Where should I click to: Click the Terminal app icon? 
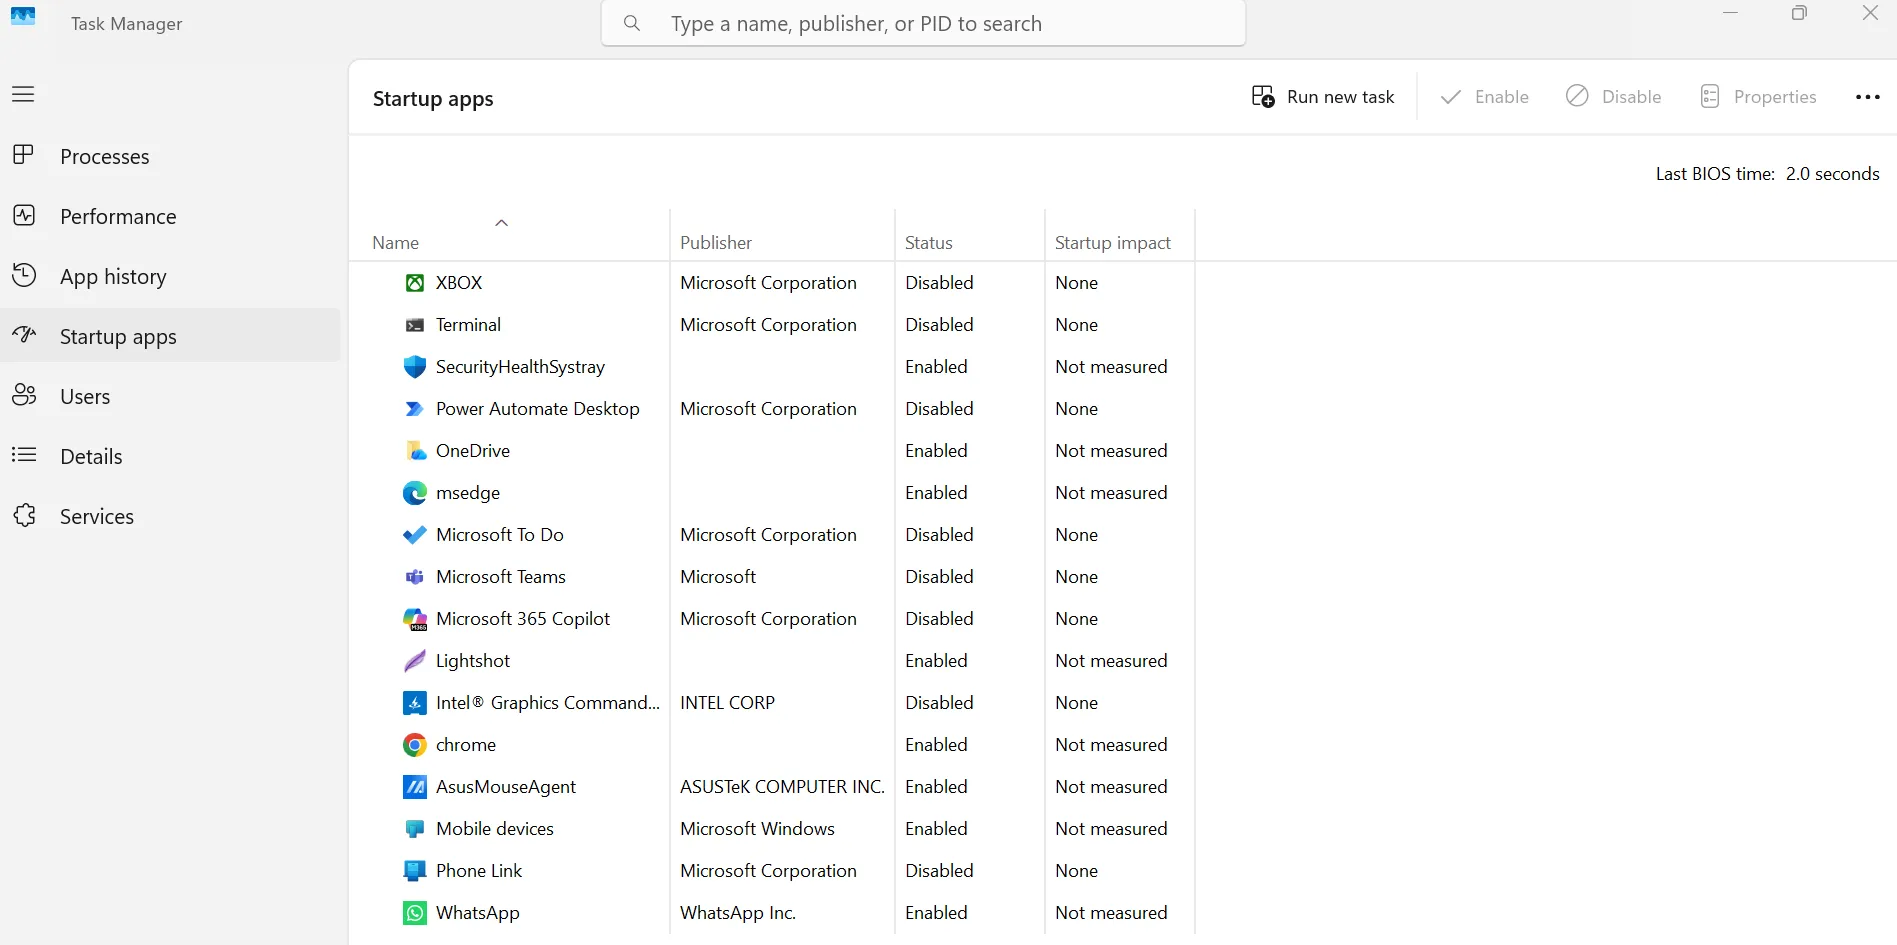(415, 325)
